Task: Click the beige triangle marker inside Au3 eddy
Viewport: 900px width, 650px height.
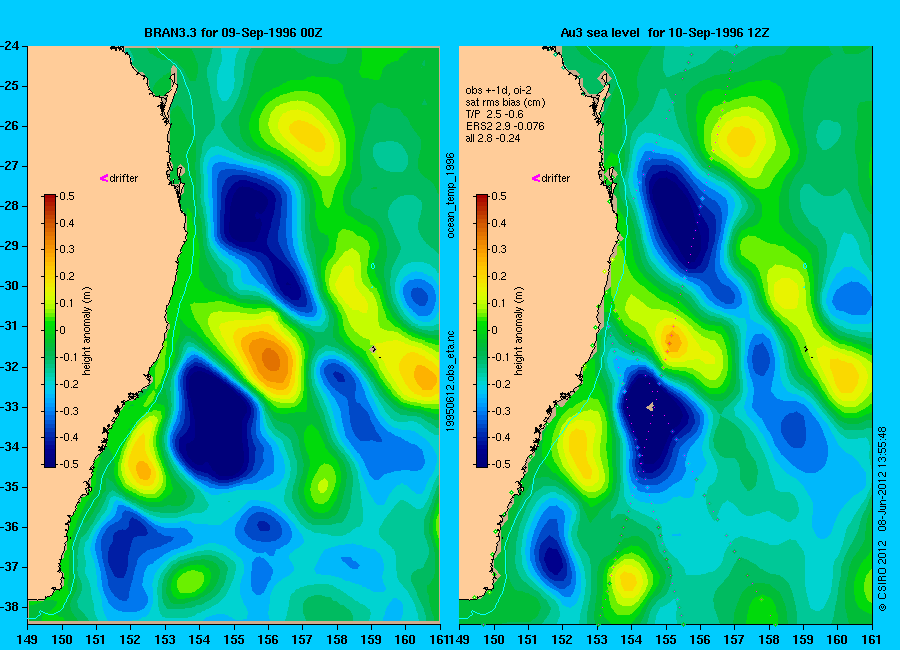Action: [650, 407]
